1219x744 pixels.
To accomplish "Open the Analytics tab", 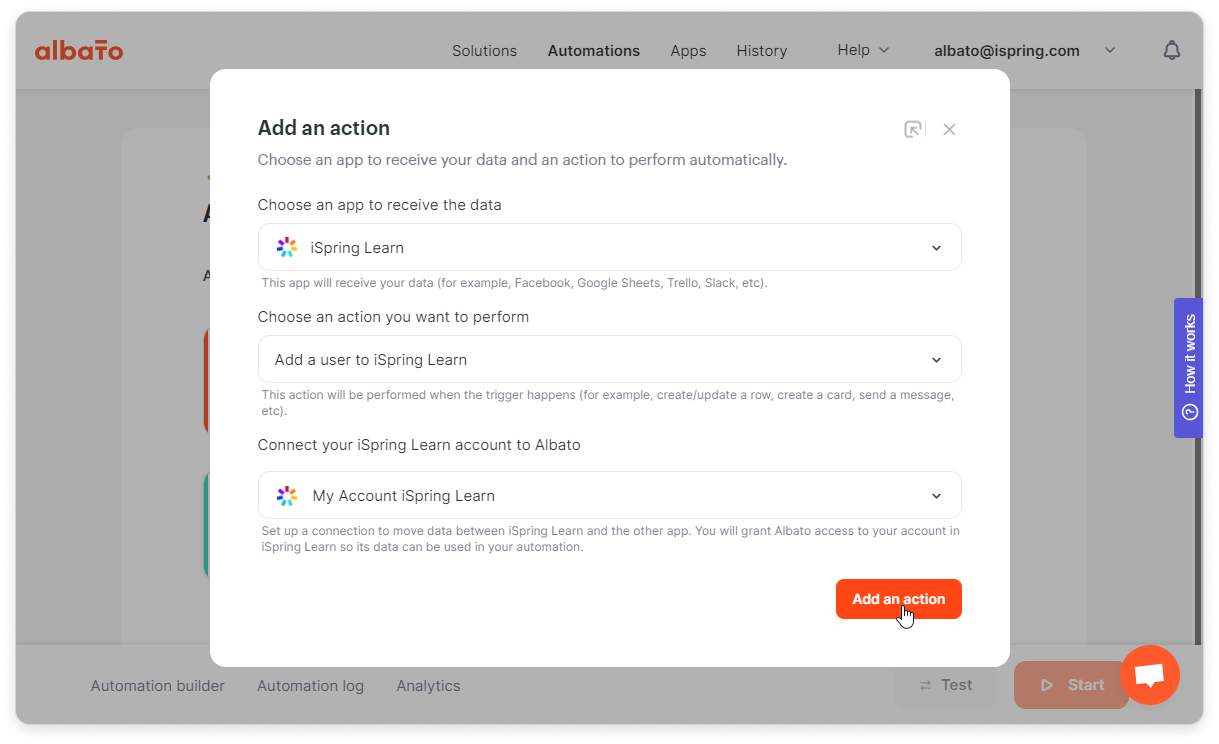I will click(x=428, y=686).
